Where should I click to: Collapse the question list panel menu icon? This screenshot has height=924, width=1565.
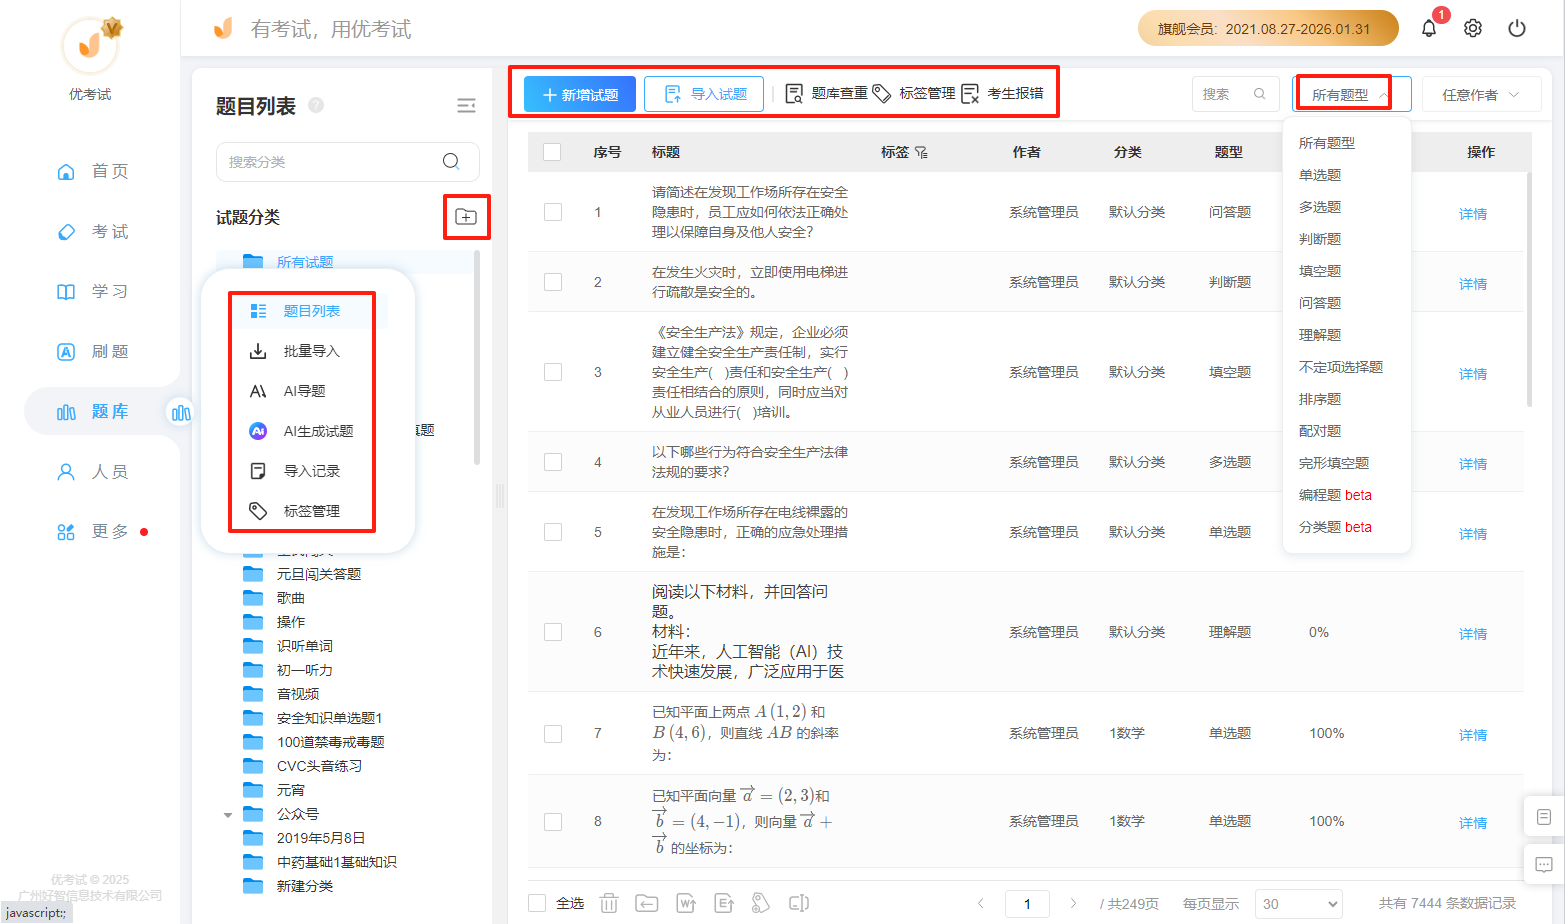[x=466, y=106]
